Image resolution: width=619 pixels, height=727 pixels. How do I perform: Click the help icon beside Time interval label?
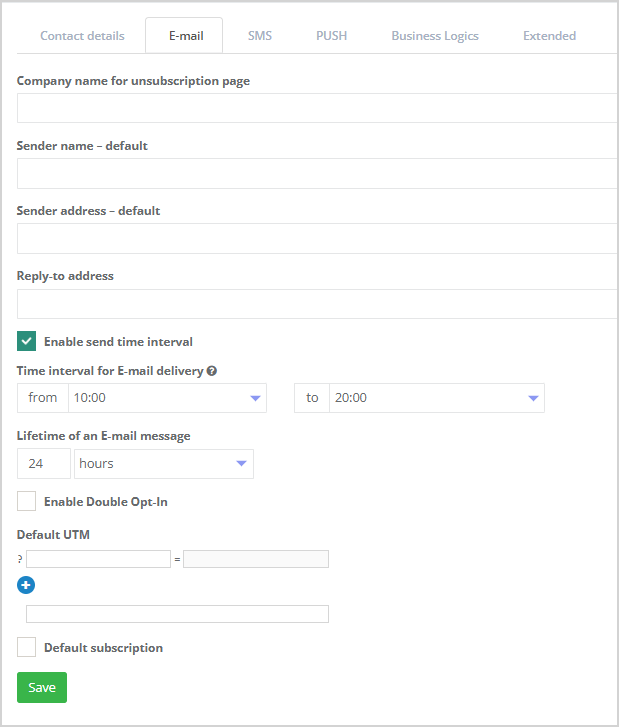click(212, 371)
